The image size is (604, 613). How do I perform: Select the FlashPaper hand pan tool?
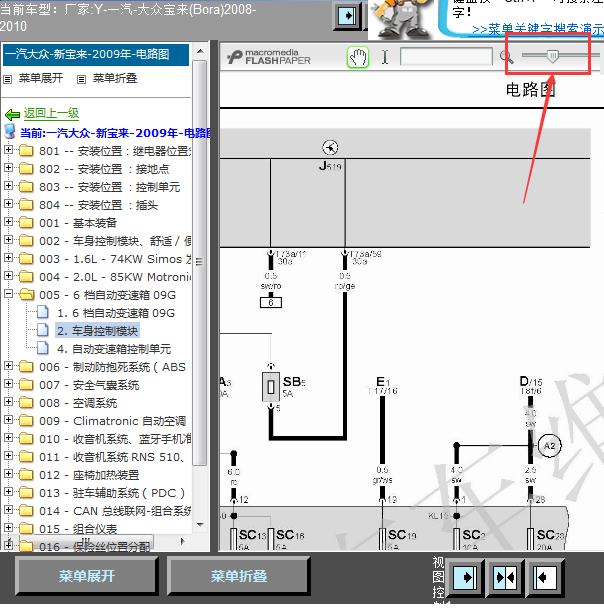coord(358,57)
